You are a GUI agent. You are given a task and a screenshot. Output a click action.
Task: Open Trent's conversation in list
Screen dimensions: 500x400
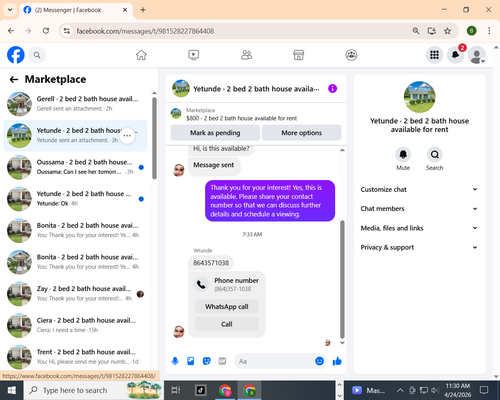tap(75, 357)
